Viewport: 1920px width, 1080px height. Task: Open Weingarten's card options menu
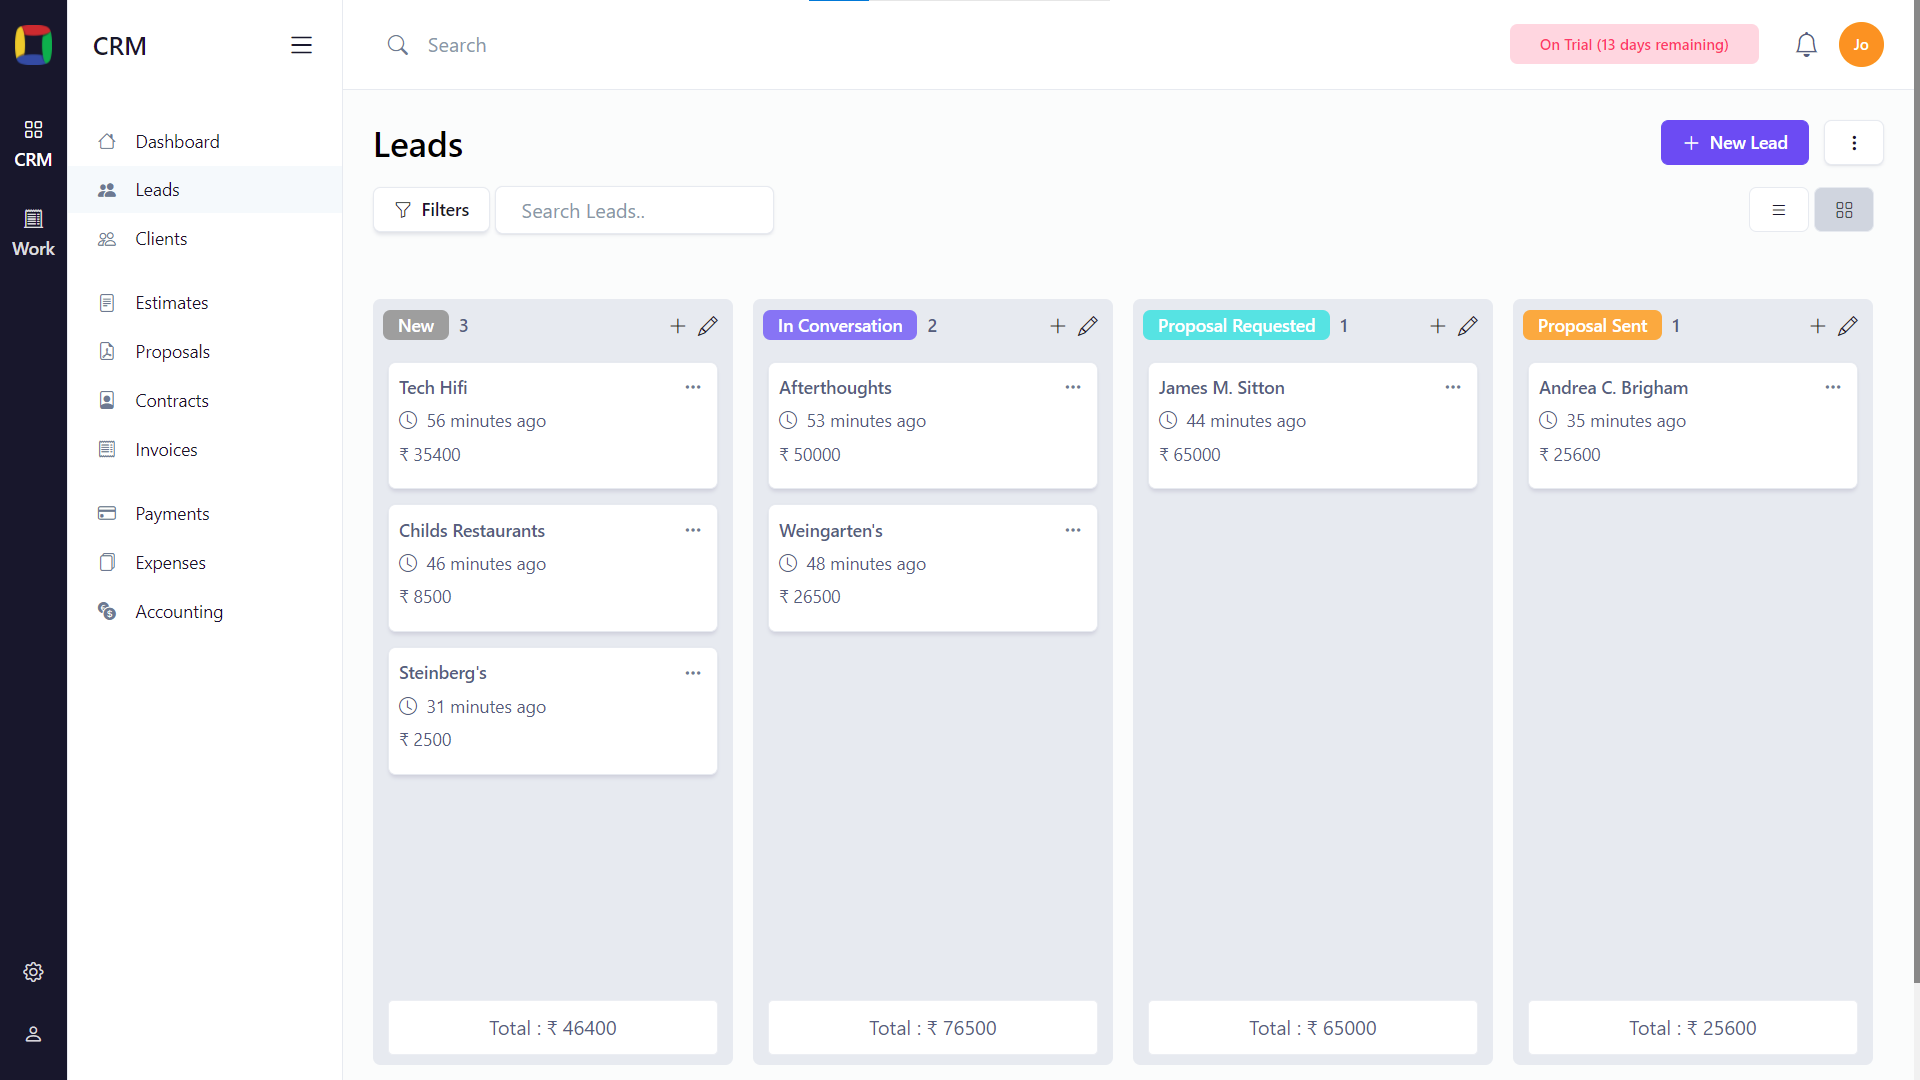pos(1073,530)
